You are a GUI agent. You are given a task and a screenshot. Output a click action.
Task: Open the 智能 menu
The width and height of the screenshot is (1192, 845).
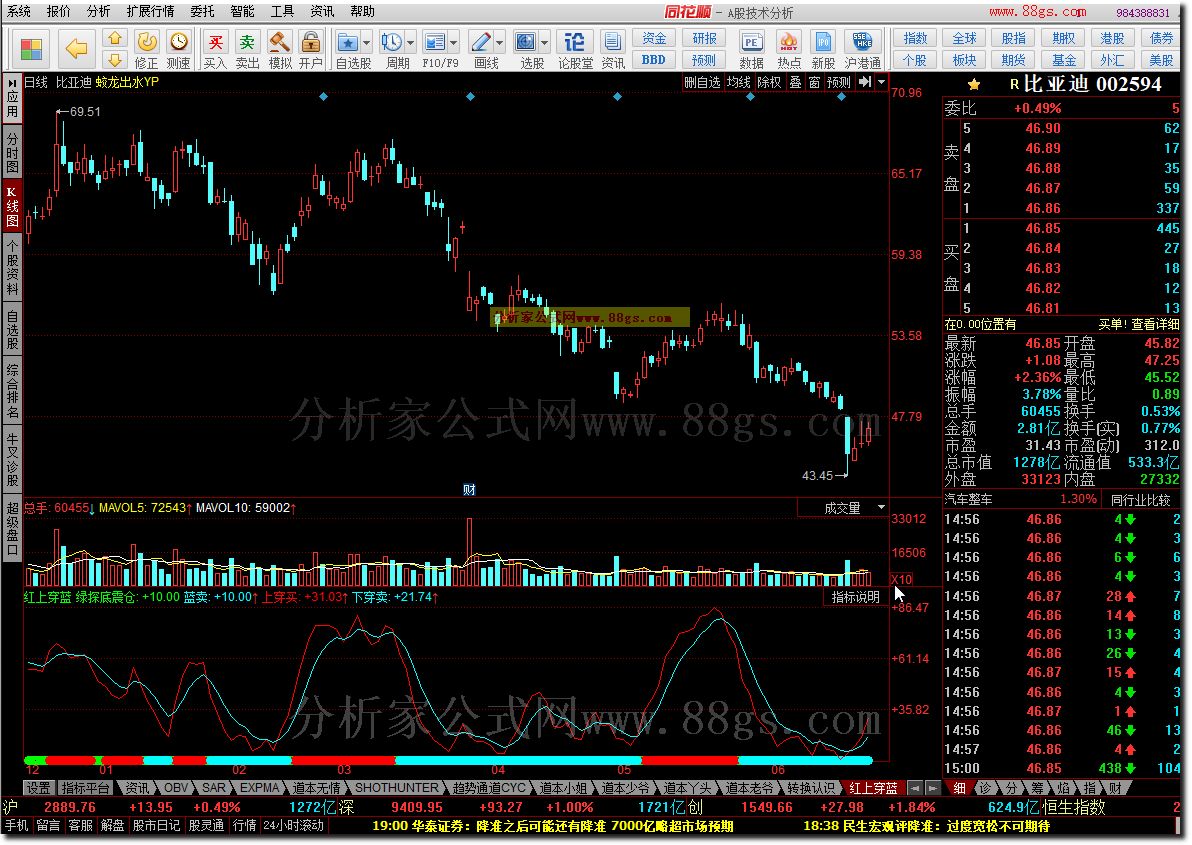pyautogui.click(x=243, y=11)
